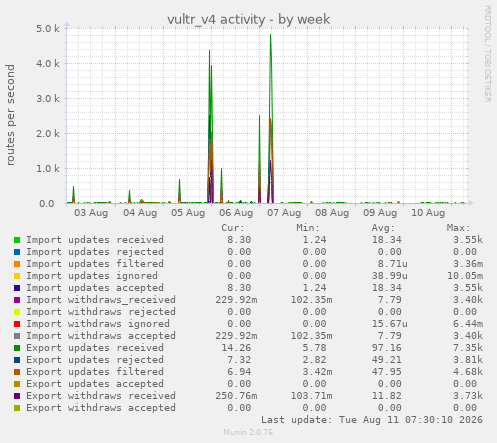The width and height of the screenshot is (497, 443).
Task: Click the '07 Aug' x-axis label
Action: (x=284, y=213)
